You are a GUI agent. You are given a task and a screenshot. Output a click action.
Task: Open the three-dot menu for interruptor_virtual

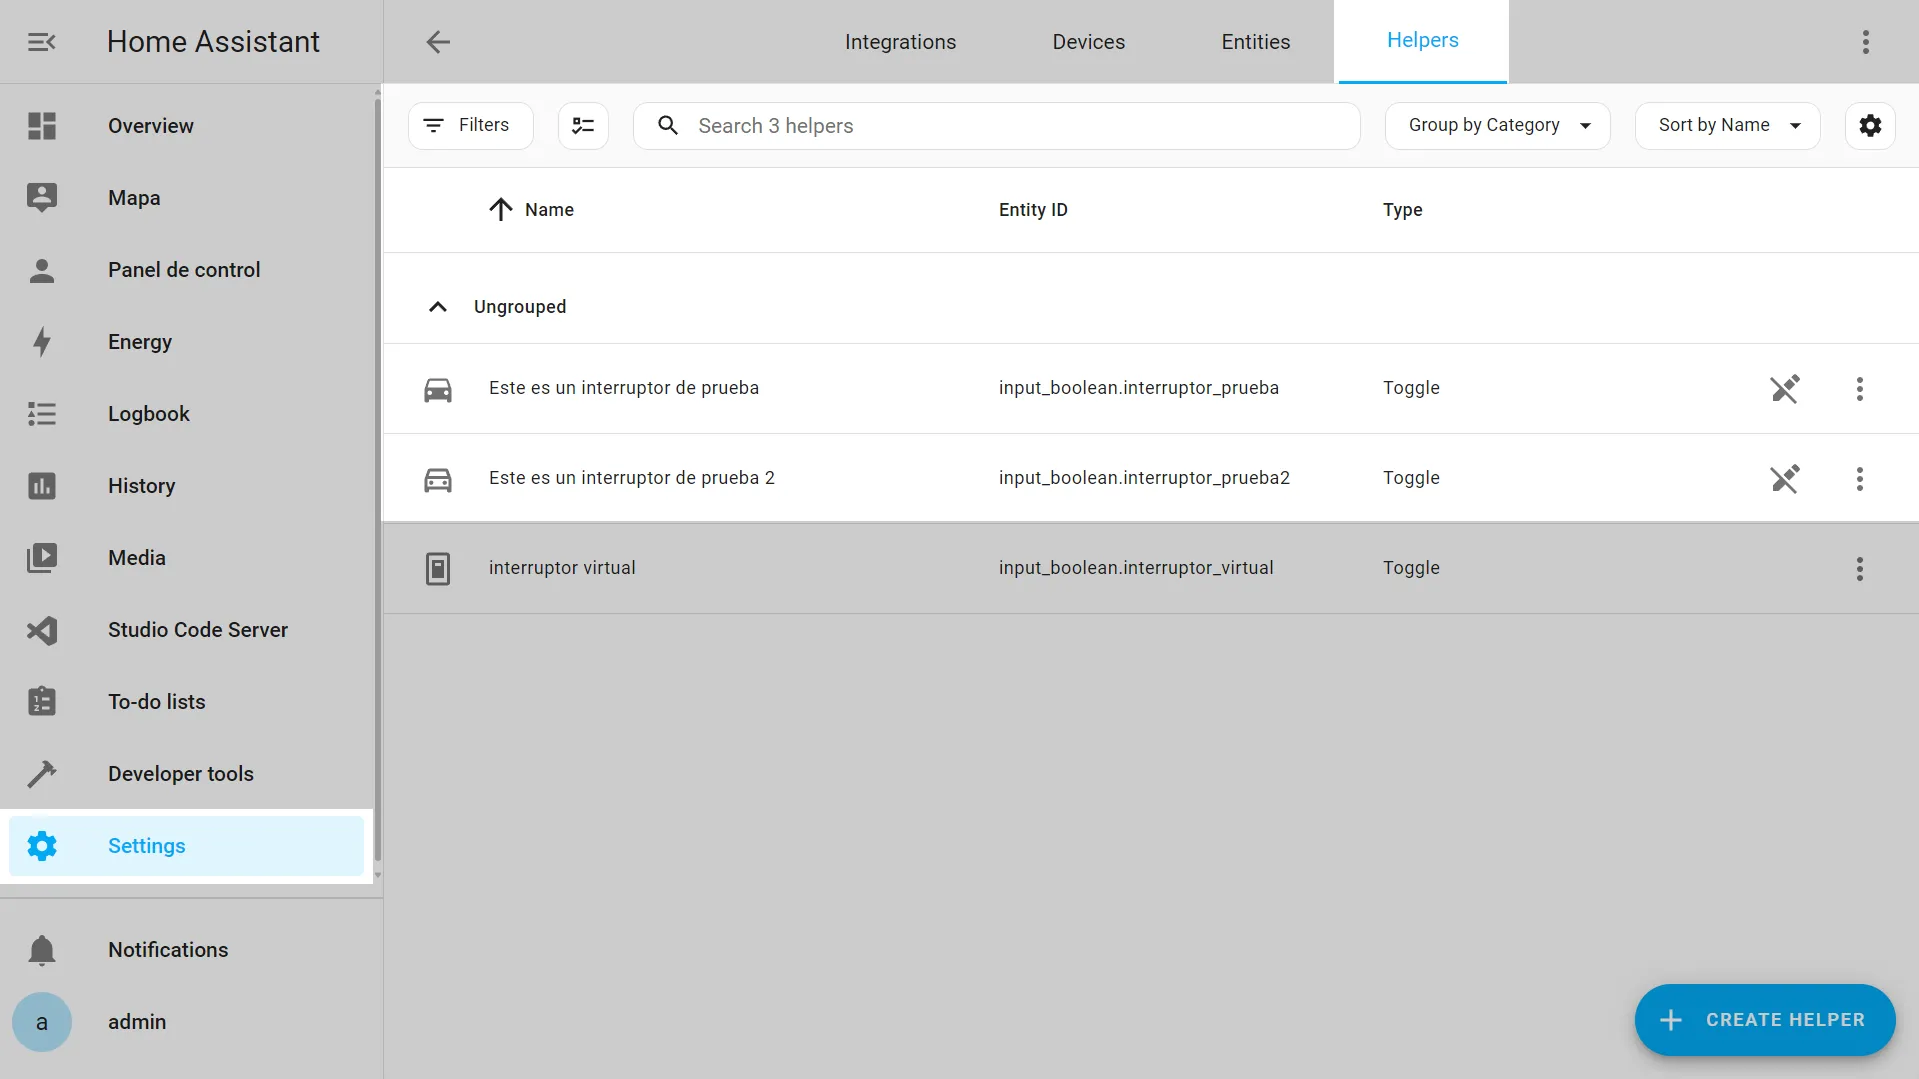[1860, 569]
